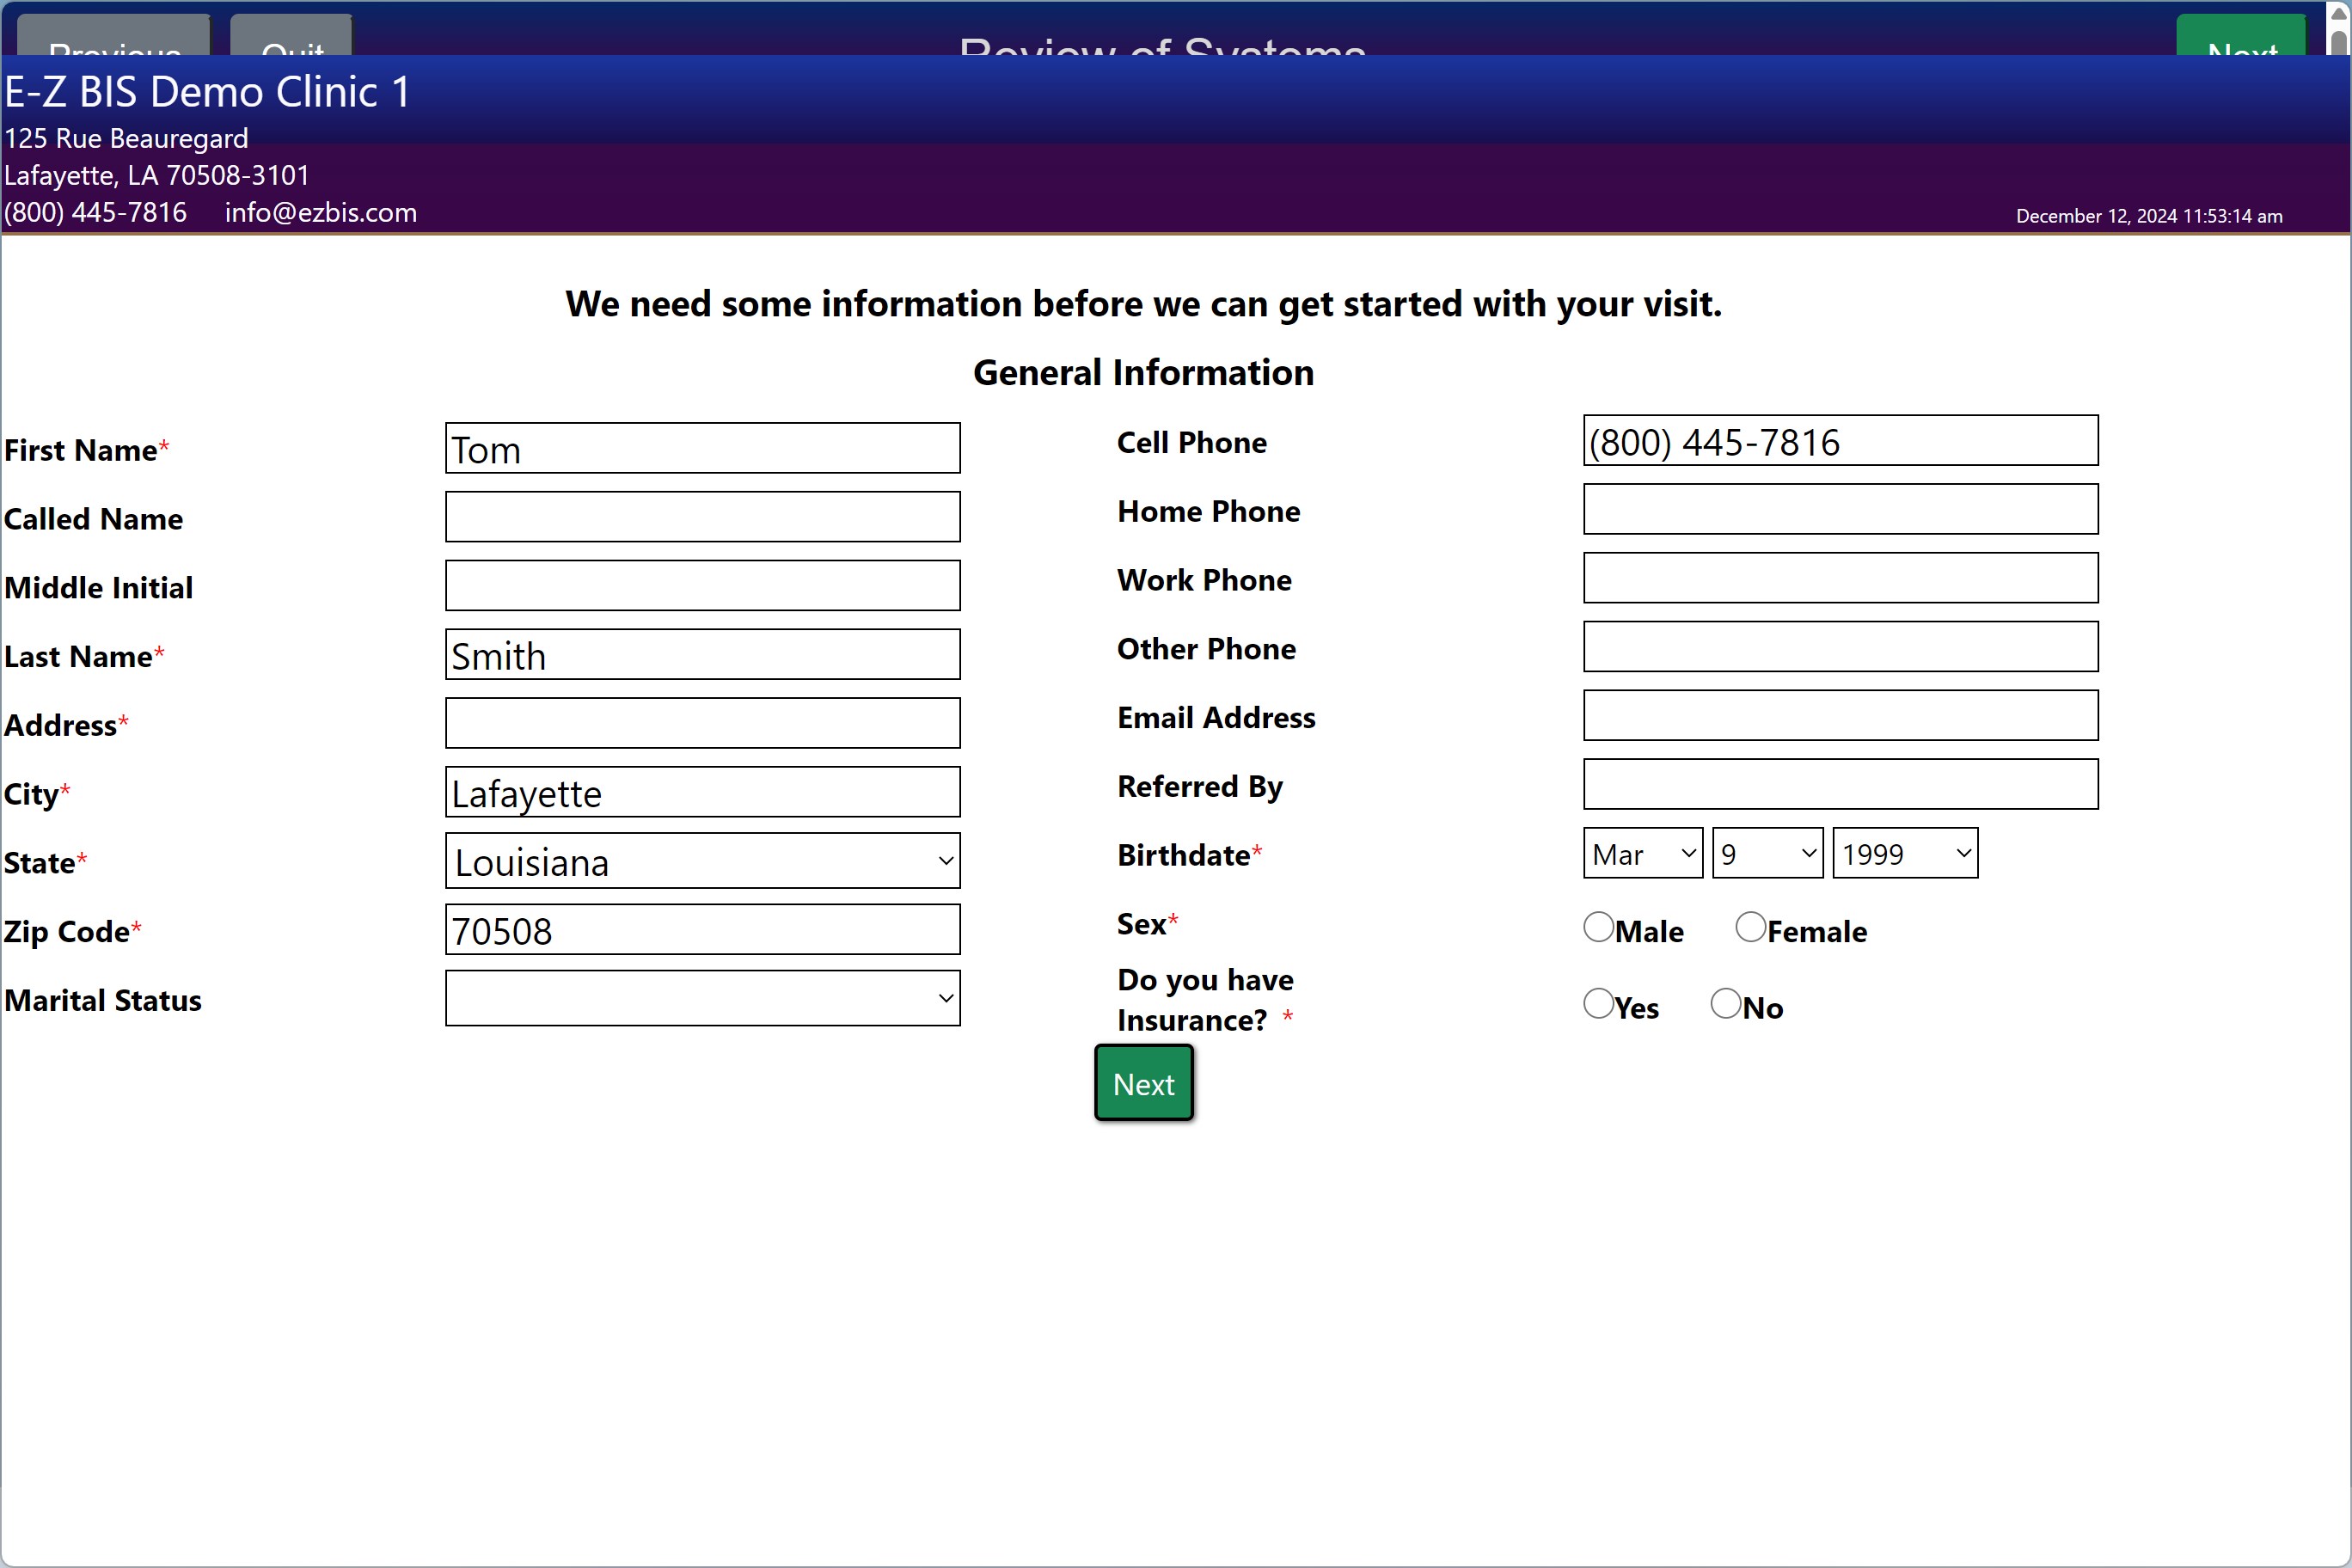Click the Referred By input field

[x=1839, y=784]
